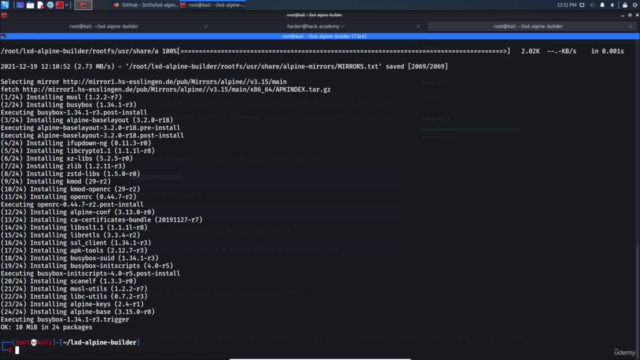Switch to the first root@kali terminal tab

click(x=104, y=26)
